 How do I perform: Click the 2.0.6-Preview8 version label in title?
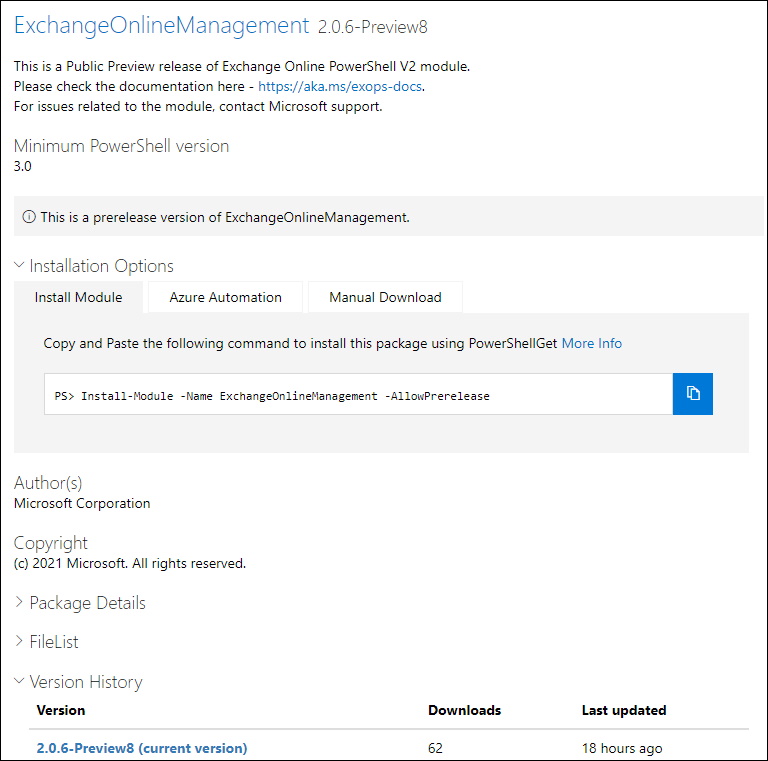pyautogui.click(x=373, y=27)
